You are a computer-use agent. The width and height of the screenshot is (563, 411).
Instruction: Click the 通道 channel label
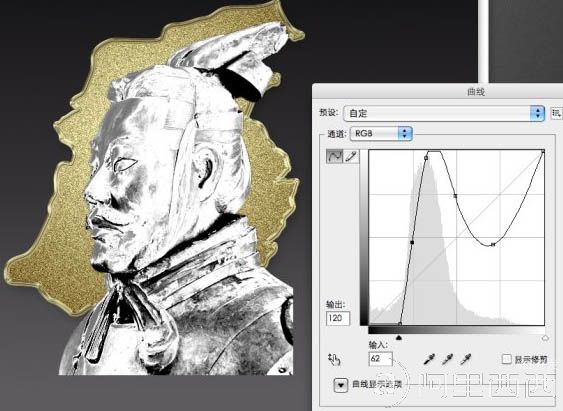[337, 134]
